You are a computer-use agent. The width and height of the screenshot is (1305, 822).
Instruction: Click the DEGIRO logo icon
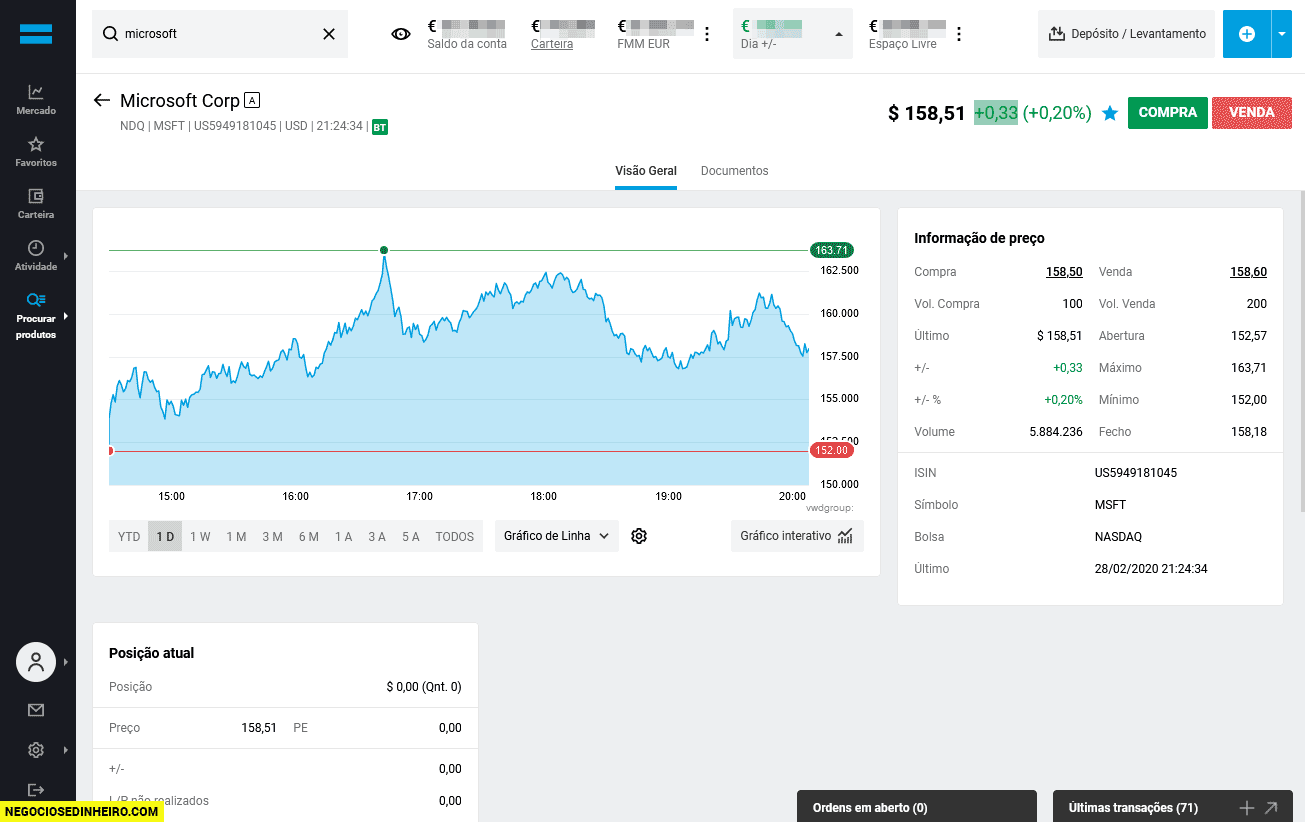tap(36, 33)
